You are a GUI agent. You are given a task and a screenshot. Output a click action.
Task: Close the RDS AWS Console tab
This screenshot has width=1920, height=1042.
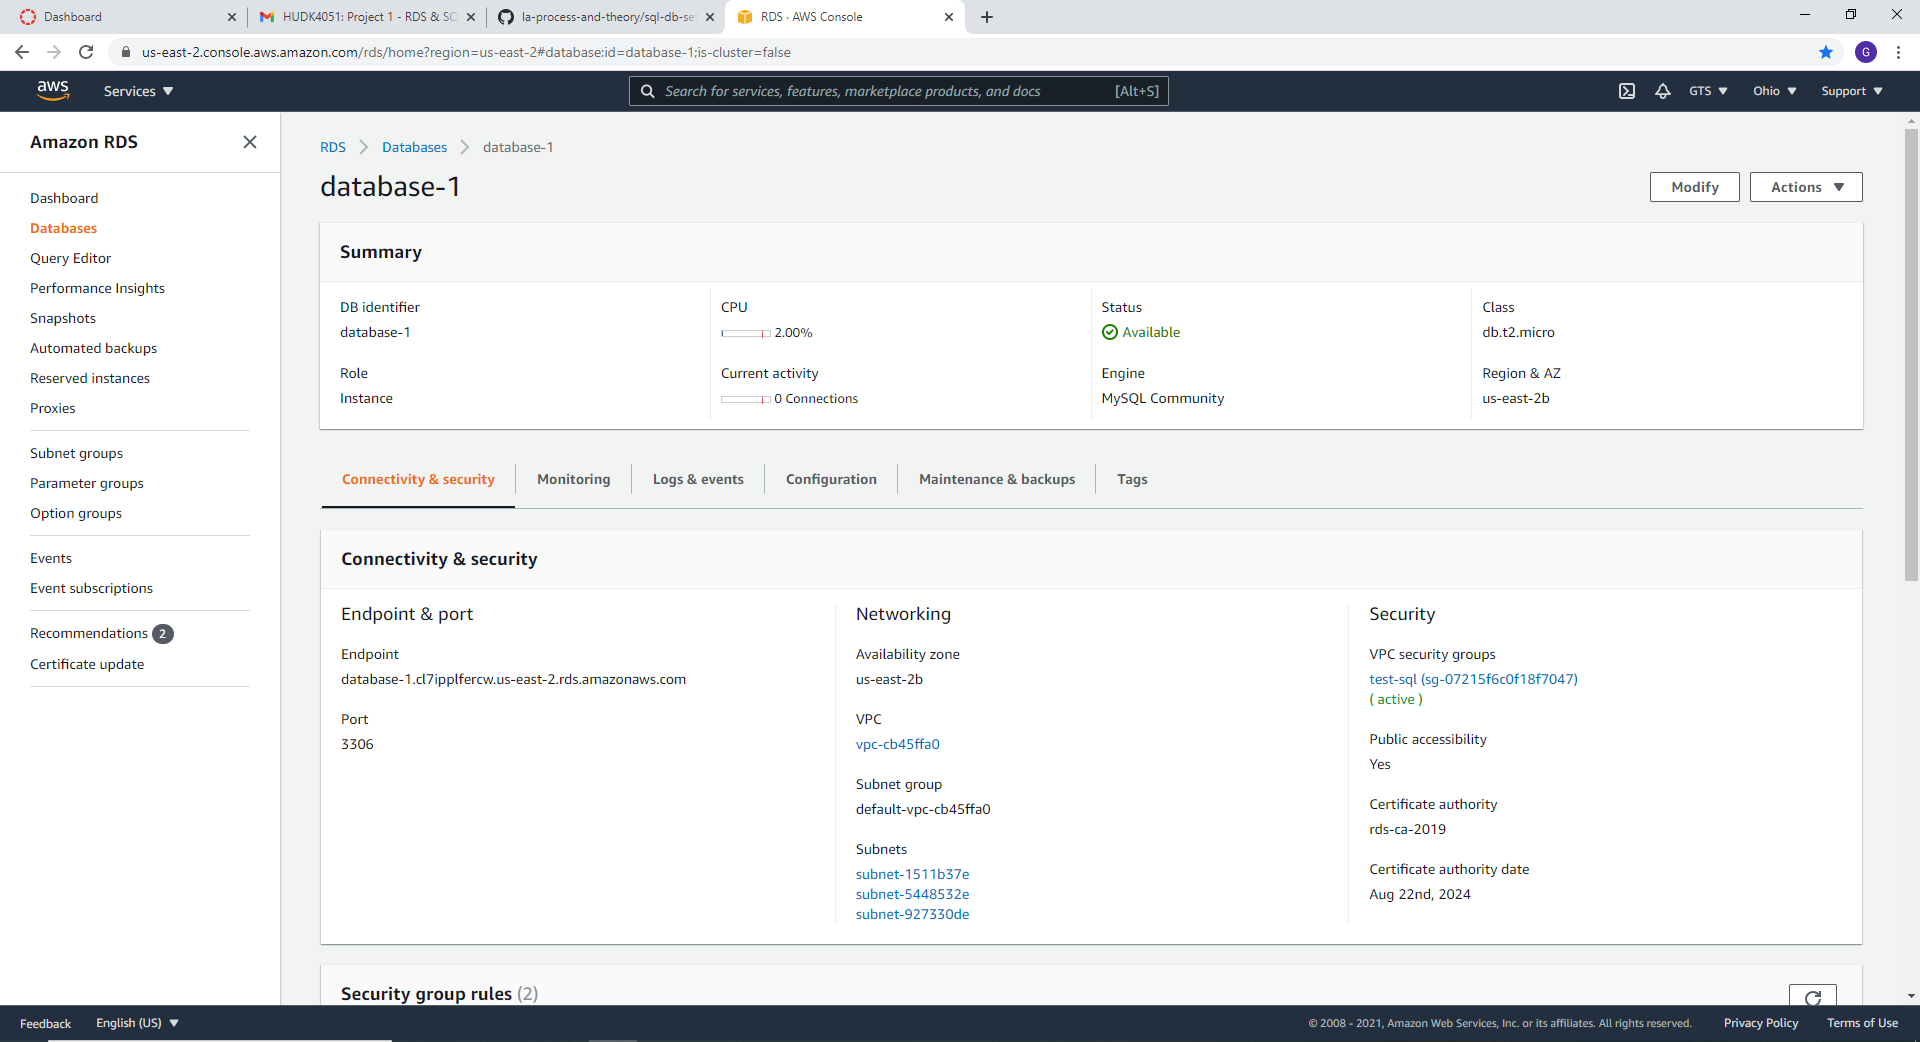tap(949, 17)
